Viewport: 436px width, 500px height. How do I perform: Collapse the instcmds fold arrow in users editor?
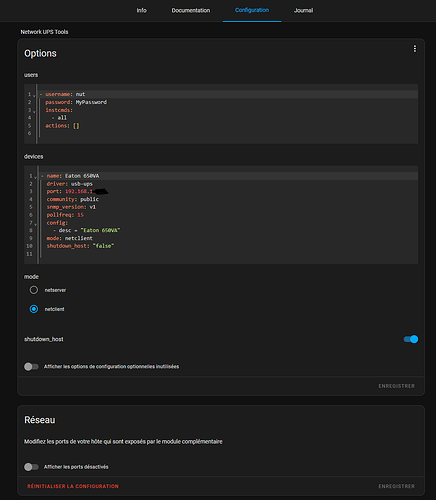point(34,111)
